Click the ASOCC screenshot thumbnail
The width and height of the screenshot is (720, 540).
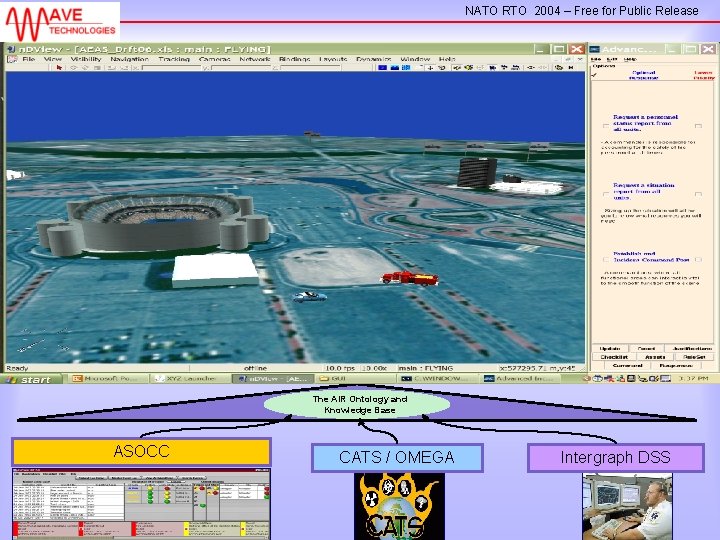141,504
